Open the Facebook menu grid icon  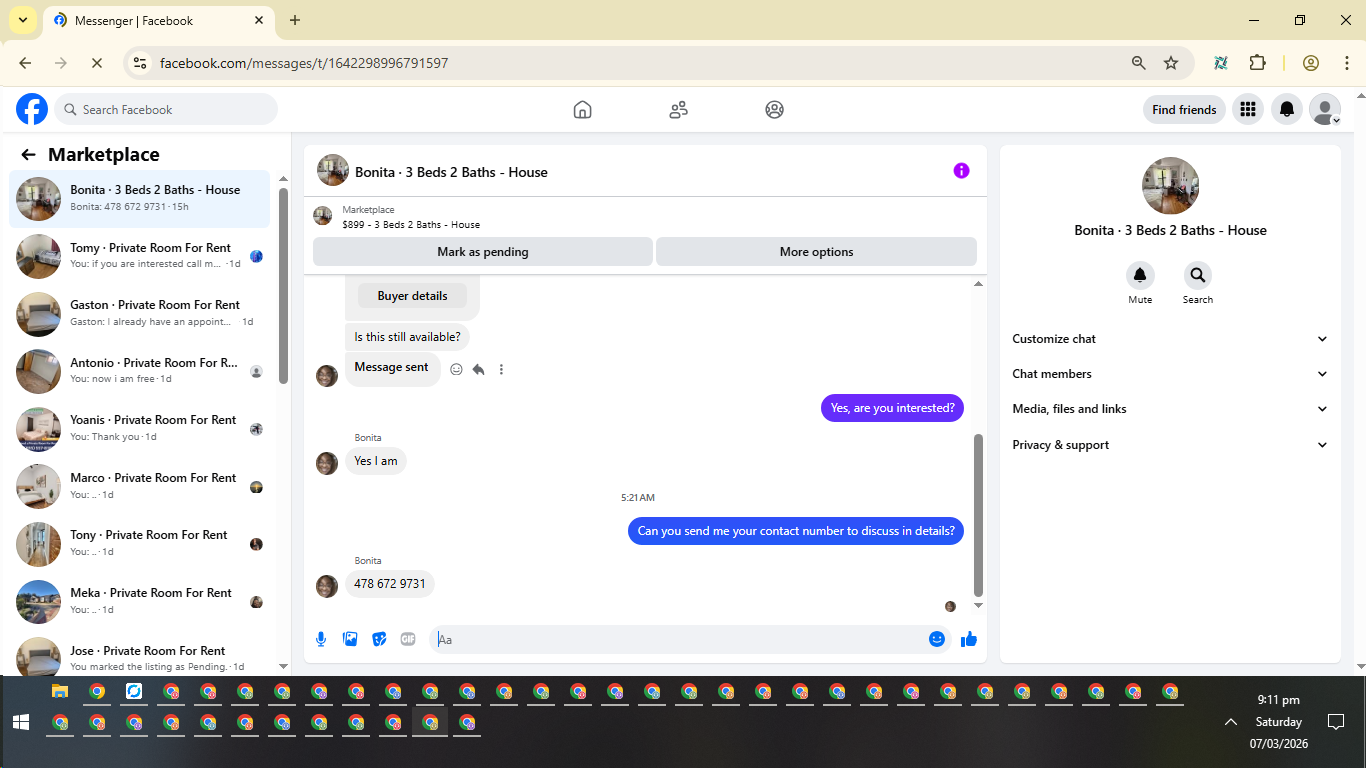1247,110
